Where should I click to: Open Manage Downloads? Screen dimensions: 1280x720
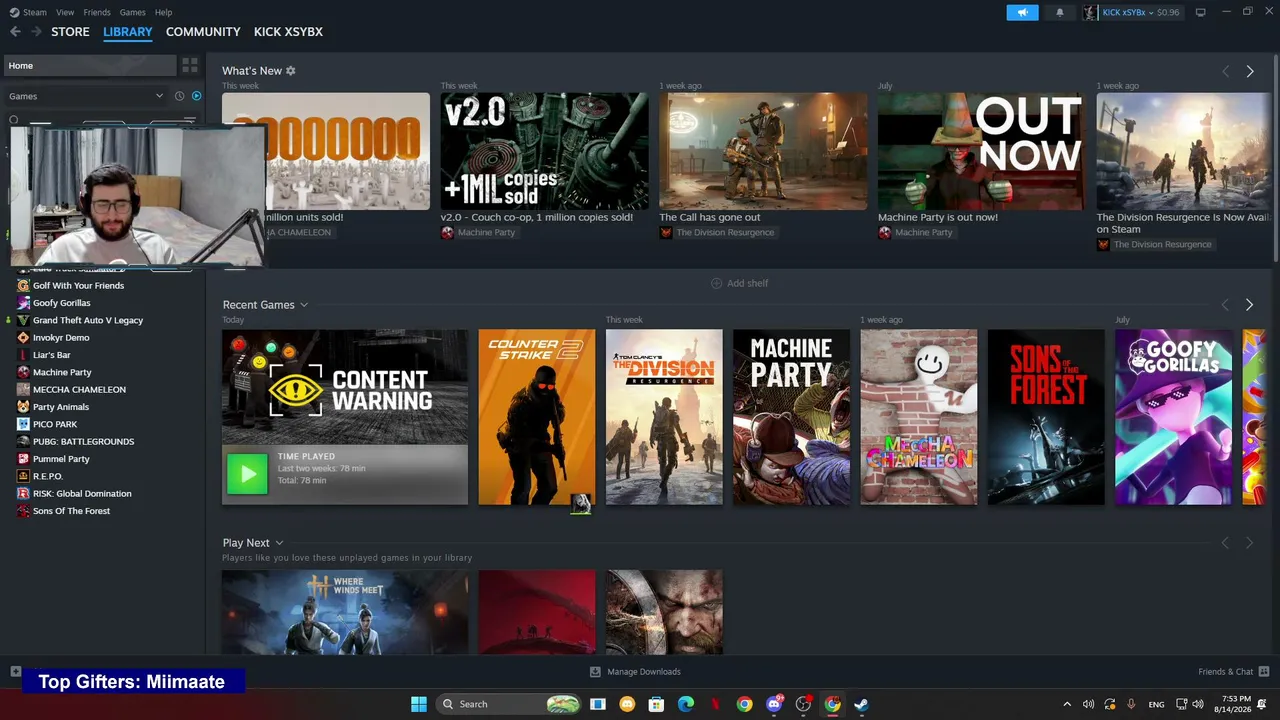click(x=635, y=672)
